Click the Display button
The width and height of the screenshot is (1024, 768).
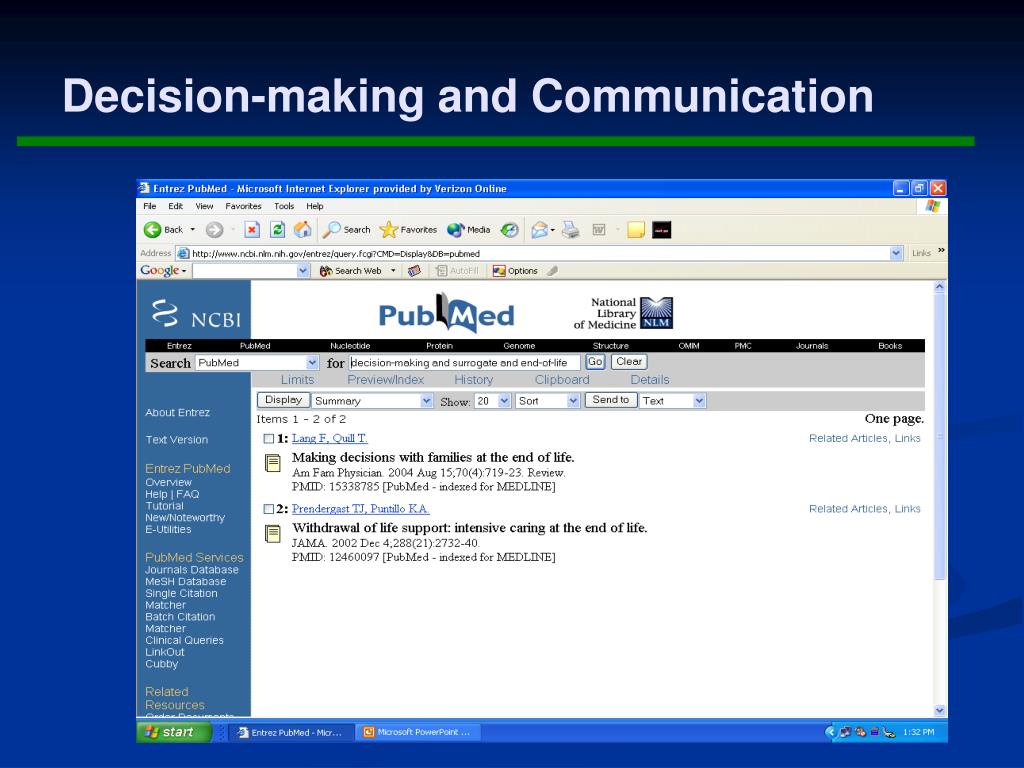point(283,400)
